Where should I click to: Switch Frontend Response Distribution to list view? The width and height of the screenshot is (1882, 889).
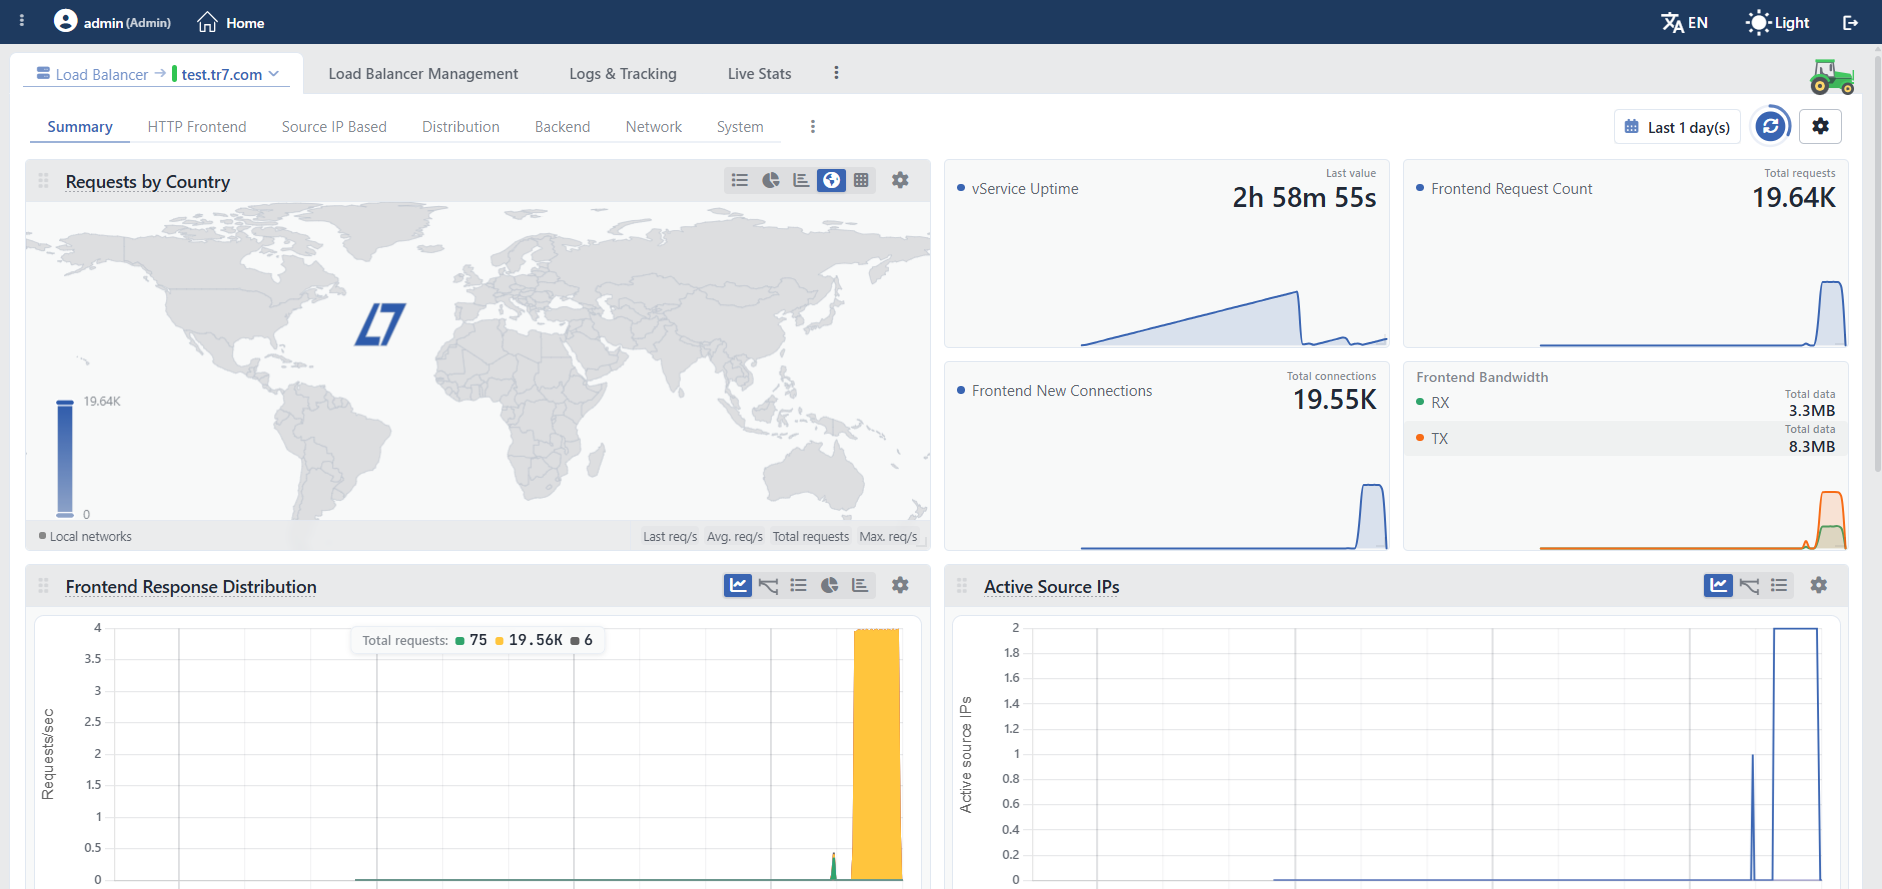tap(798, 585)
